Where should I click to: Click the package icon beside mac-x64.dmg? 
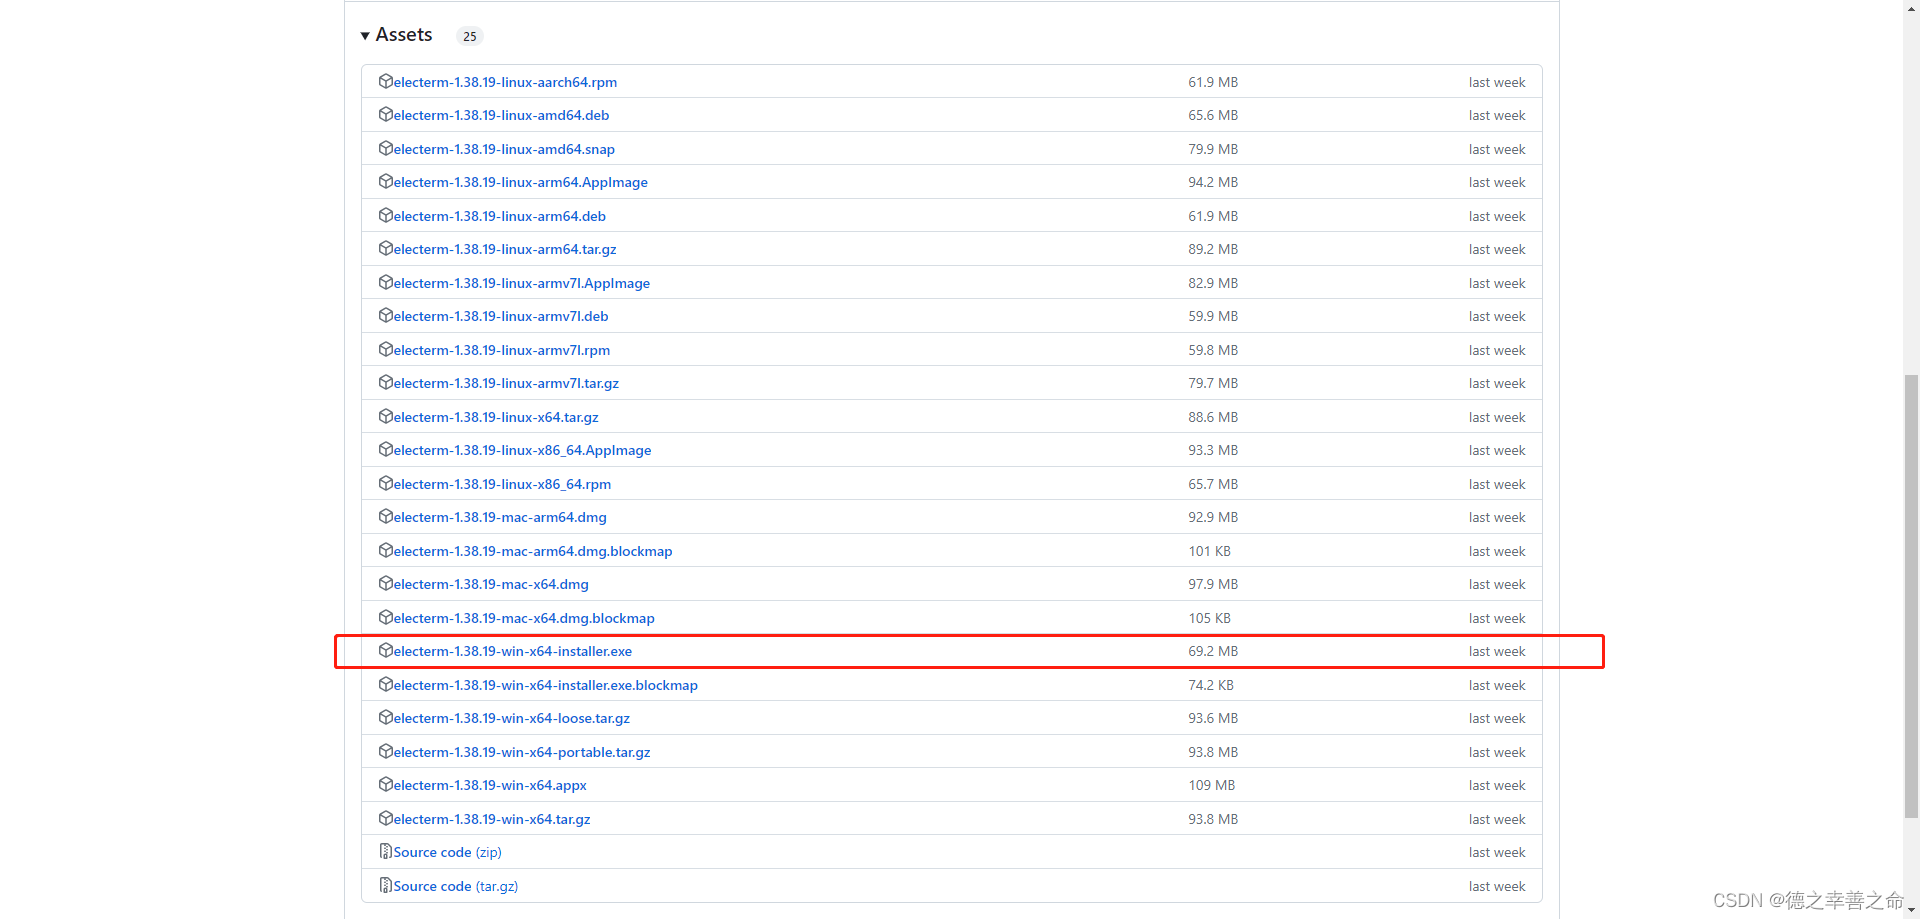[x=385, y=583]
